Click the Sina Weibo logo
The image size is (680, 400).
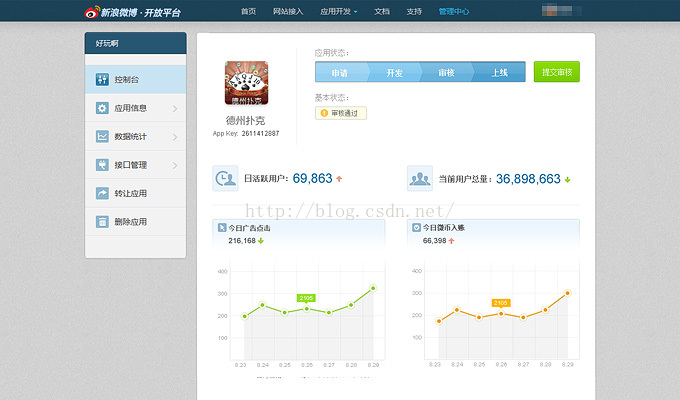[x=132, y=12]
